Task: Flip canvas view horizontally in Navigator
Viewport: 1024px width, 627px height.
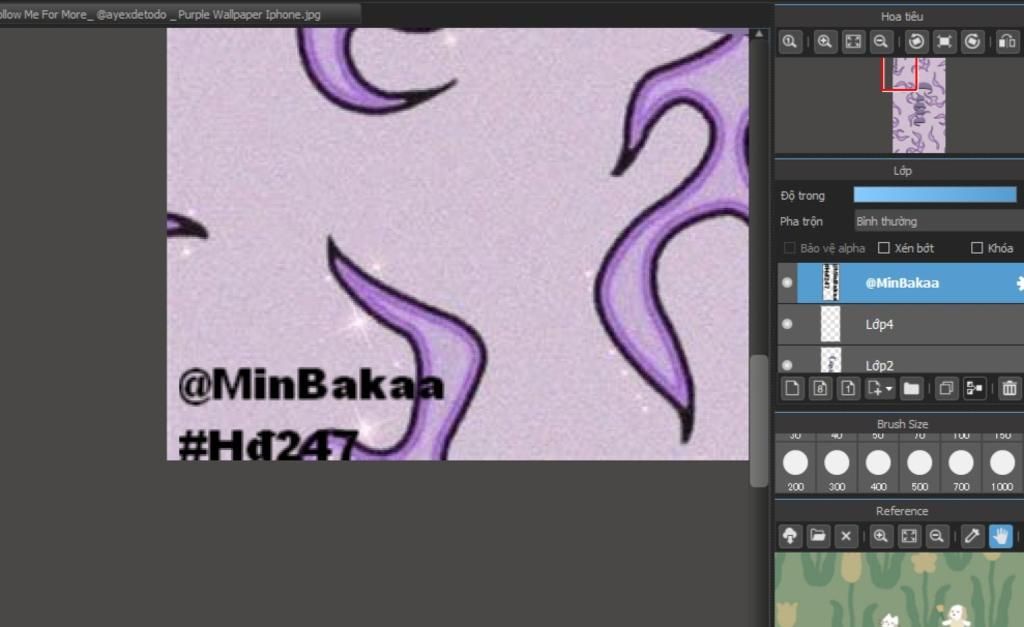Action: point(1007,42)
